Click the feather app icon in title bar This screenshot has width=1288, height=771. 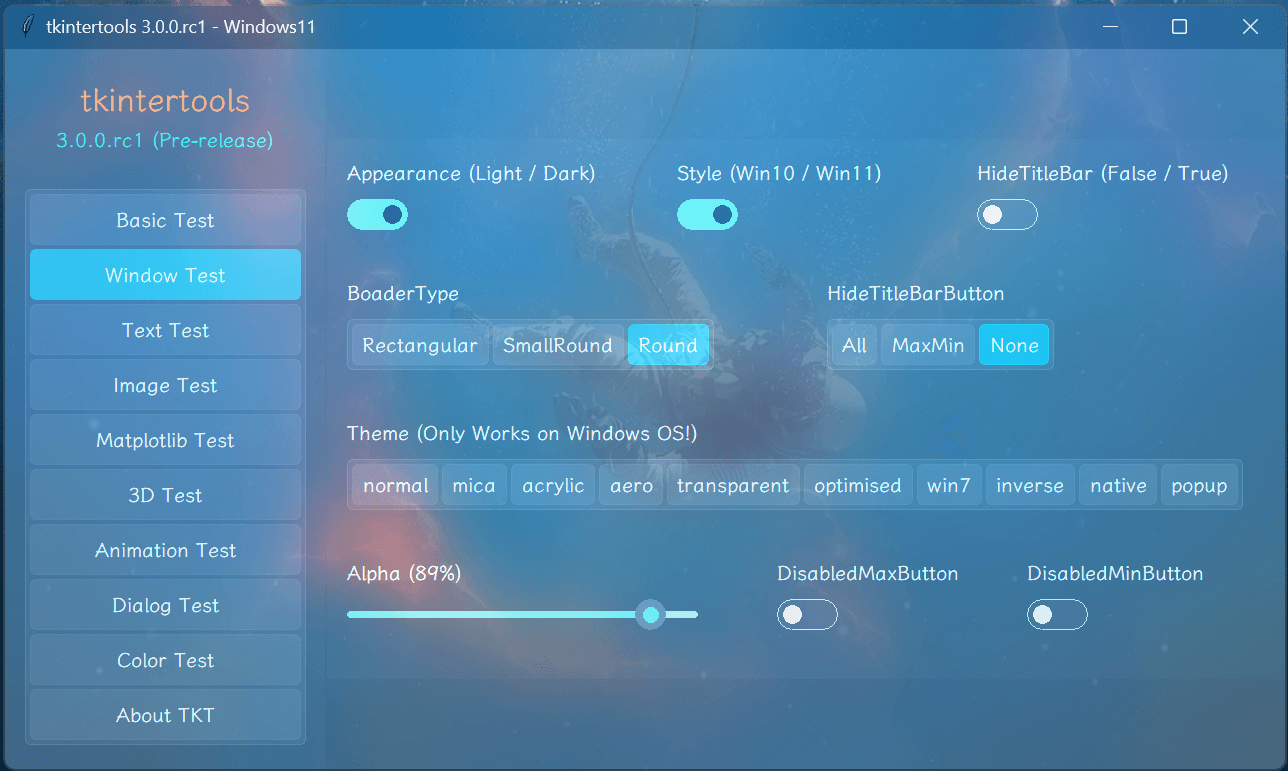[x=29, y=27]
